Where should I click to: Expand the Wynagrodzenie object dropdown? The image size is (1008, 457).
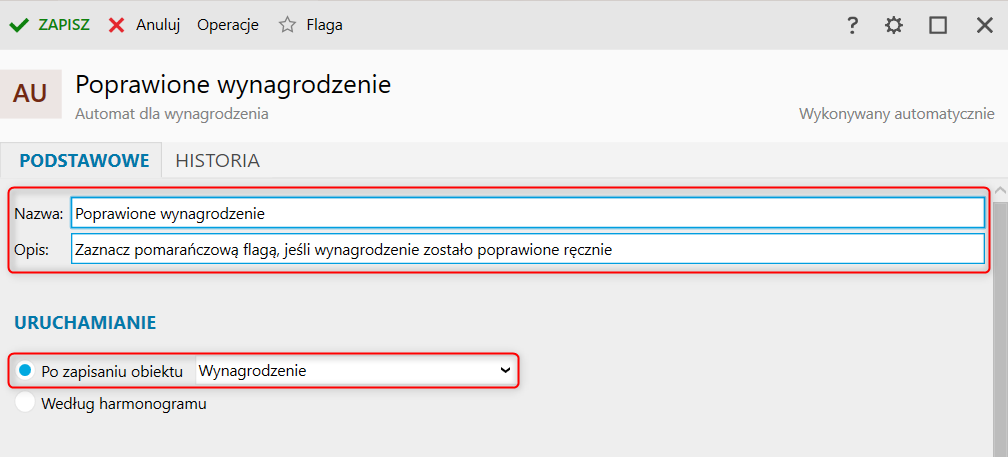pyautogui.click(x=356, y=371)
